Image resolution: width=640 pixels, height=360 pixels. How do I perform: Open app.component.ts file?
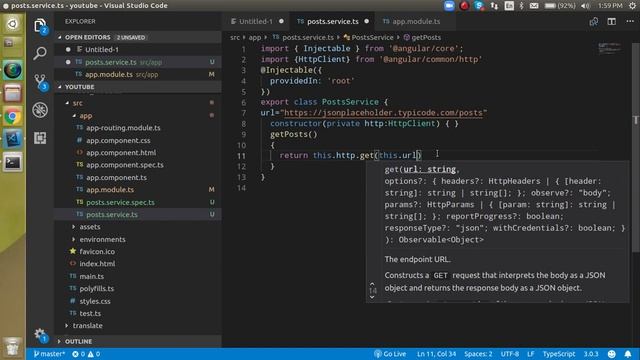tap(116, 178)
